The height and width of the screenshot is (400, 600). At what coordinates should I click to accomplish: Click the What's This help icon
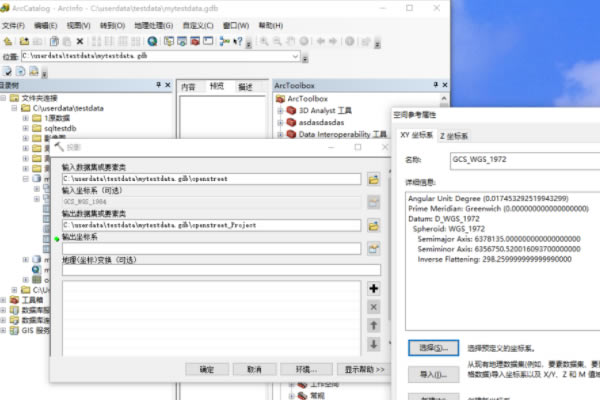point(238,41)
